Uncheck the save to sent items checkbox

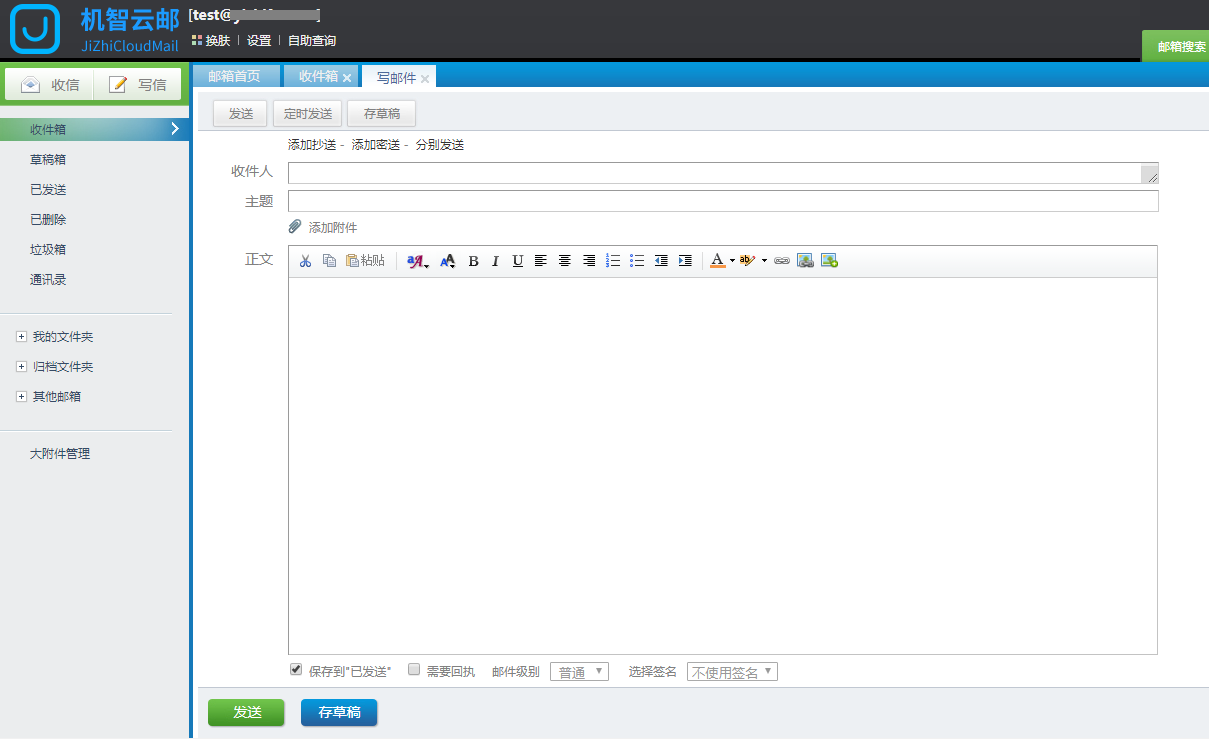coord(296,670)
